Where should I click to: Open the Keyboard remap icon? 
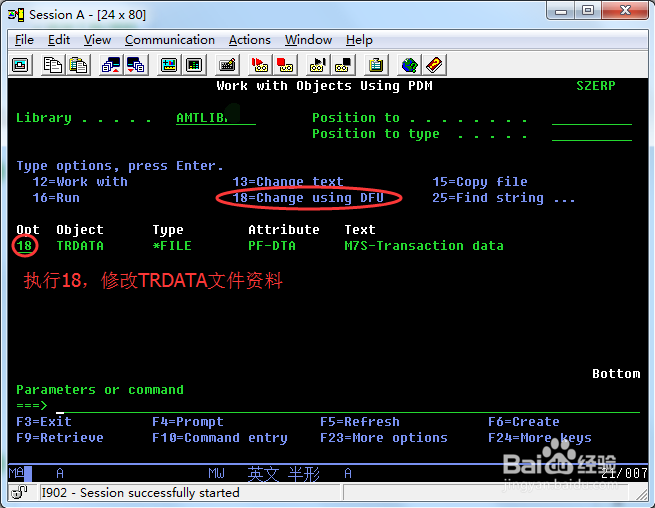(228, 65)
